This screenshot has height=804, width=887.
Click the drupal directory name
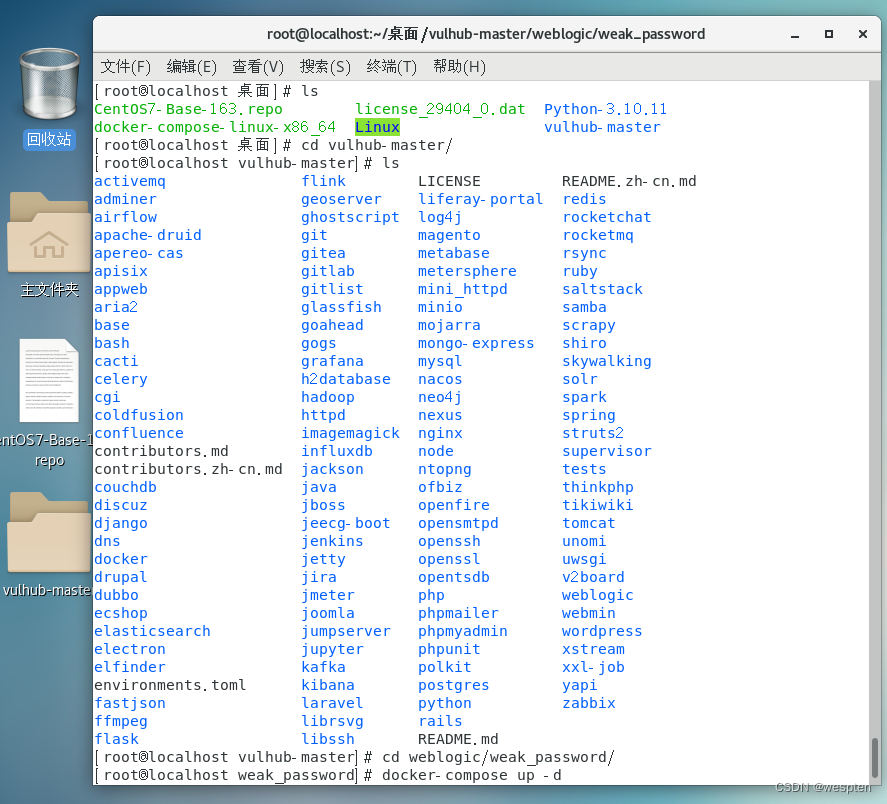120,577
